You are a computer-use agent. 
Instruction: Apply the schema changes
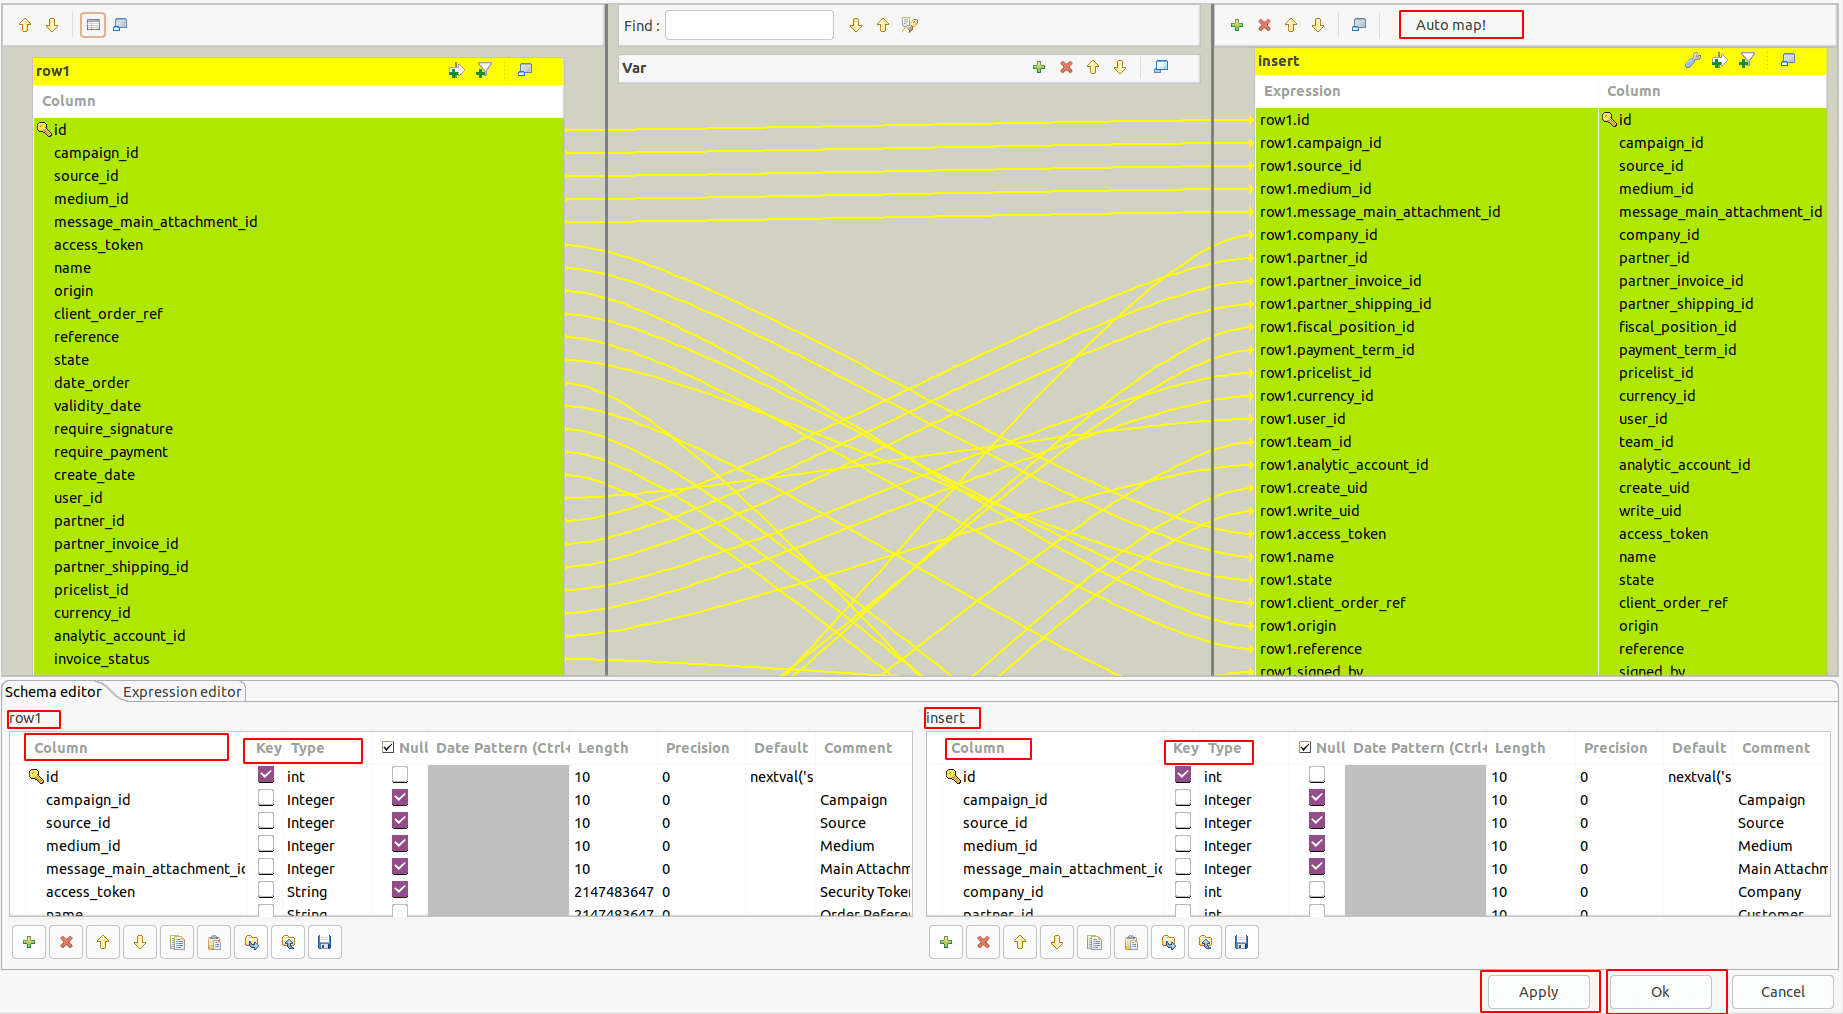pyautogui.click(x=1538, y=991)
